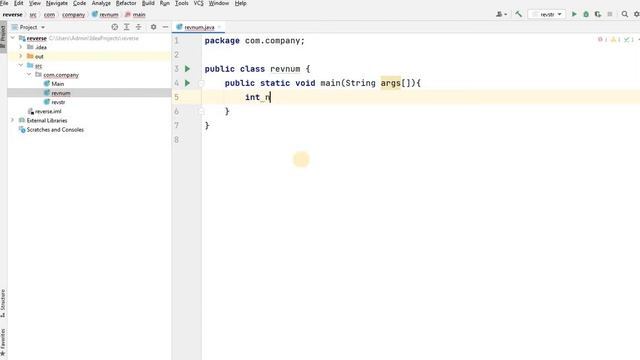Open the VCS menu
640x360 pixels.
(198, 3)
